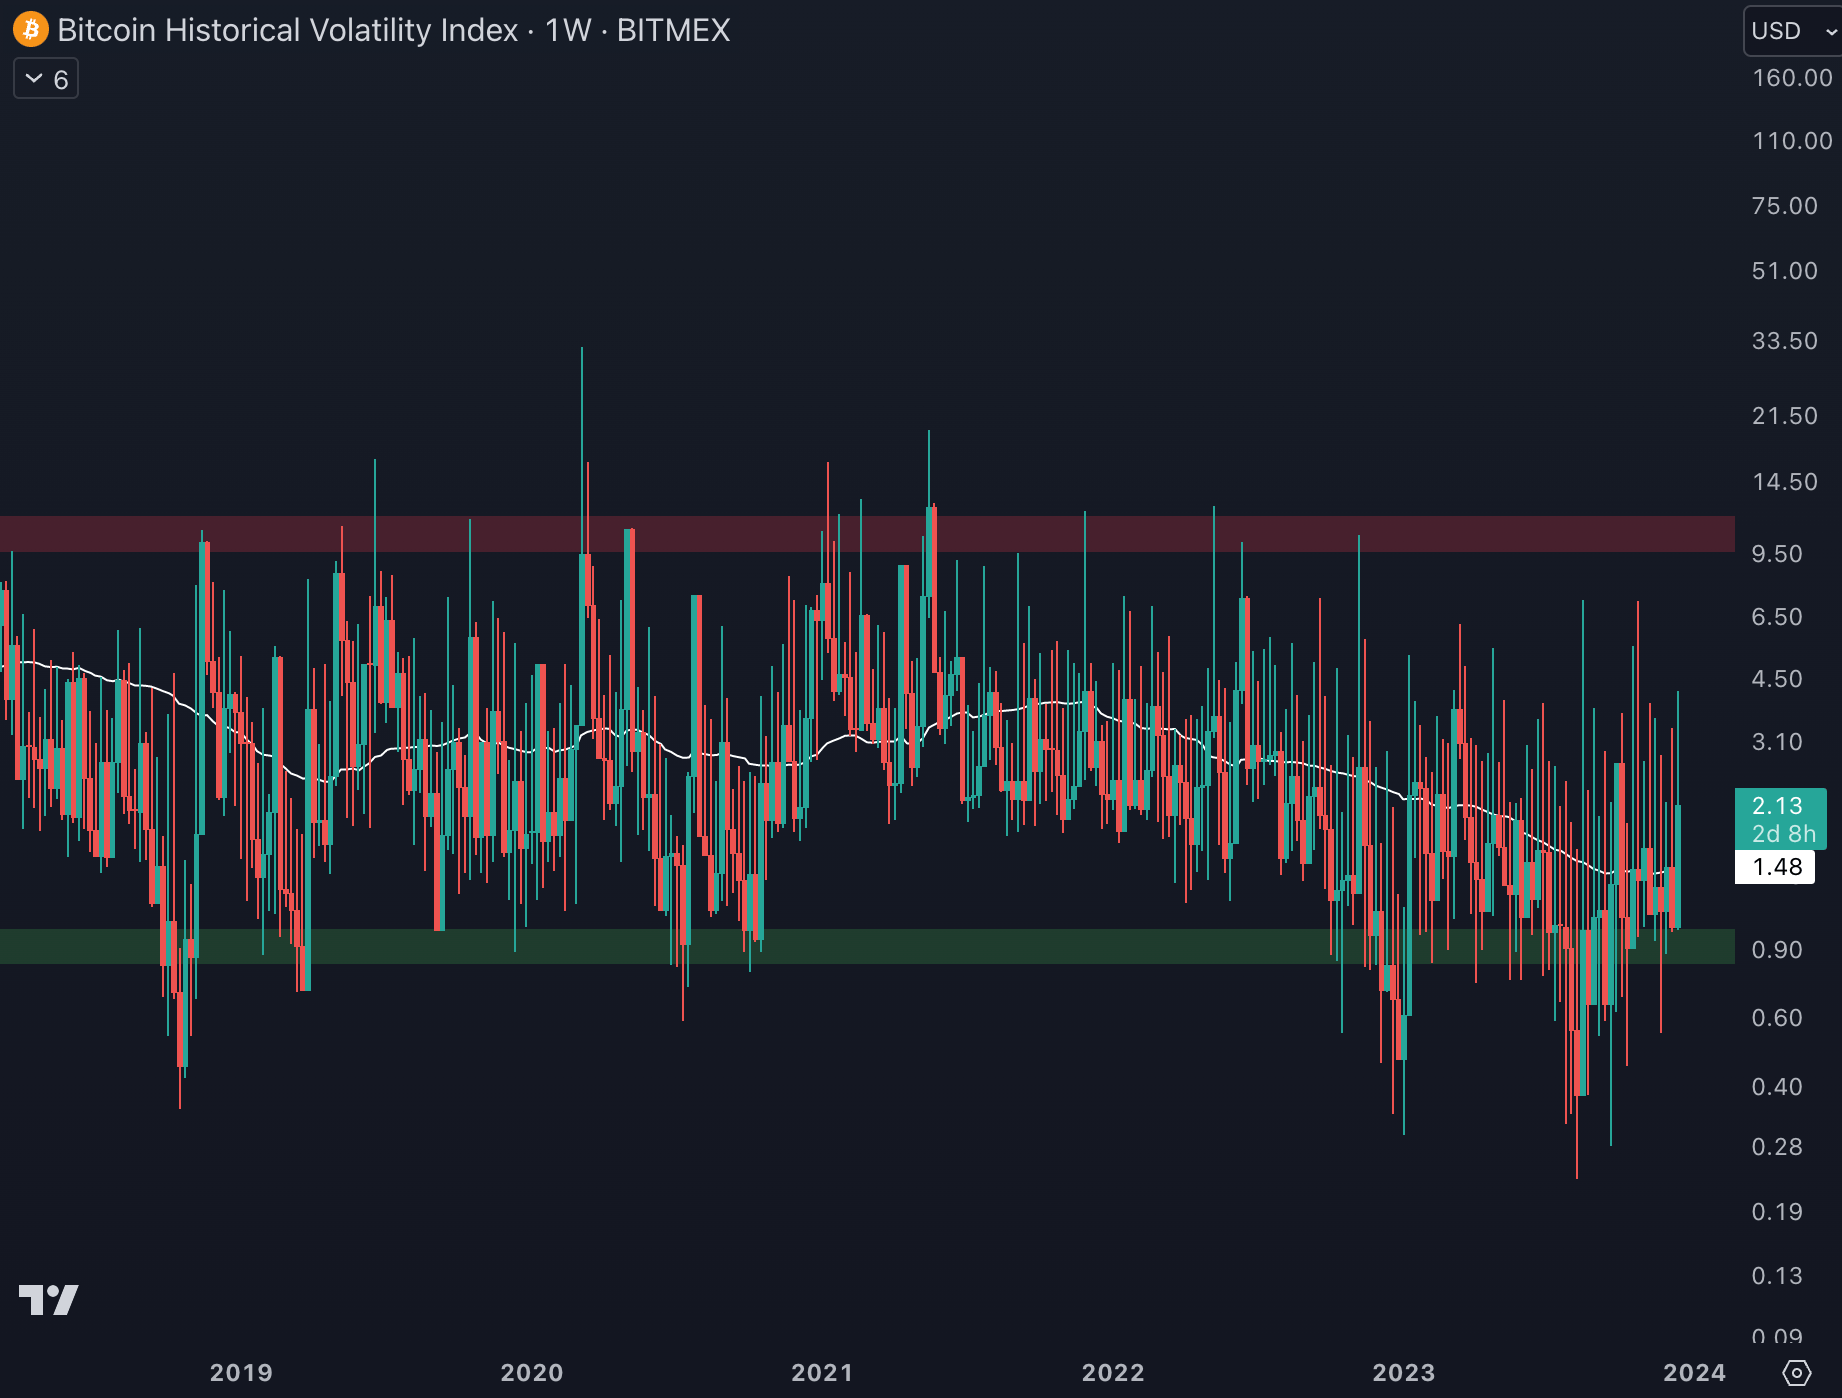The height and width of the screenshot is (1398, 1842).
Task: Click the 33.50 price scale label
Action: [x=1784, y=341]
